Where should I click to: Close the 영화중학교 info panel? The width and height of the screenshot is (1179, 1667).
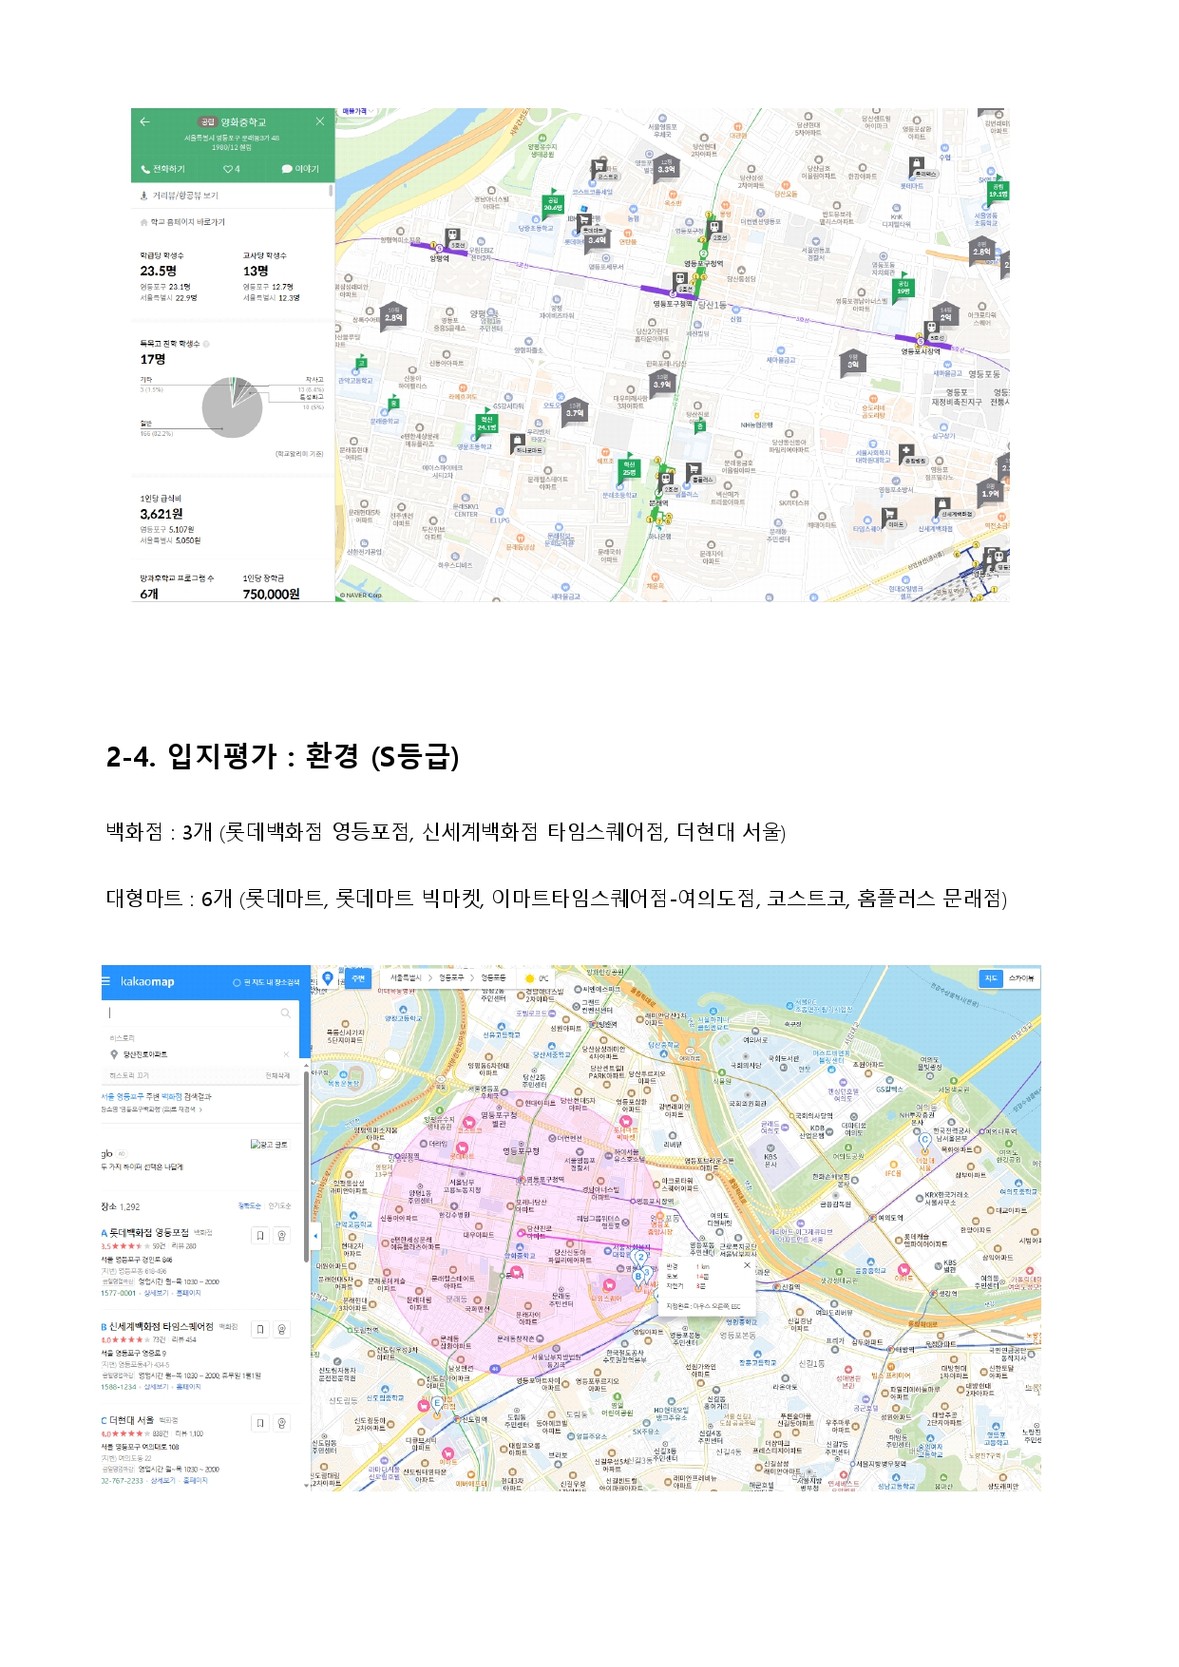tap(320, 121)
